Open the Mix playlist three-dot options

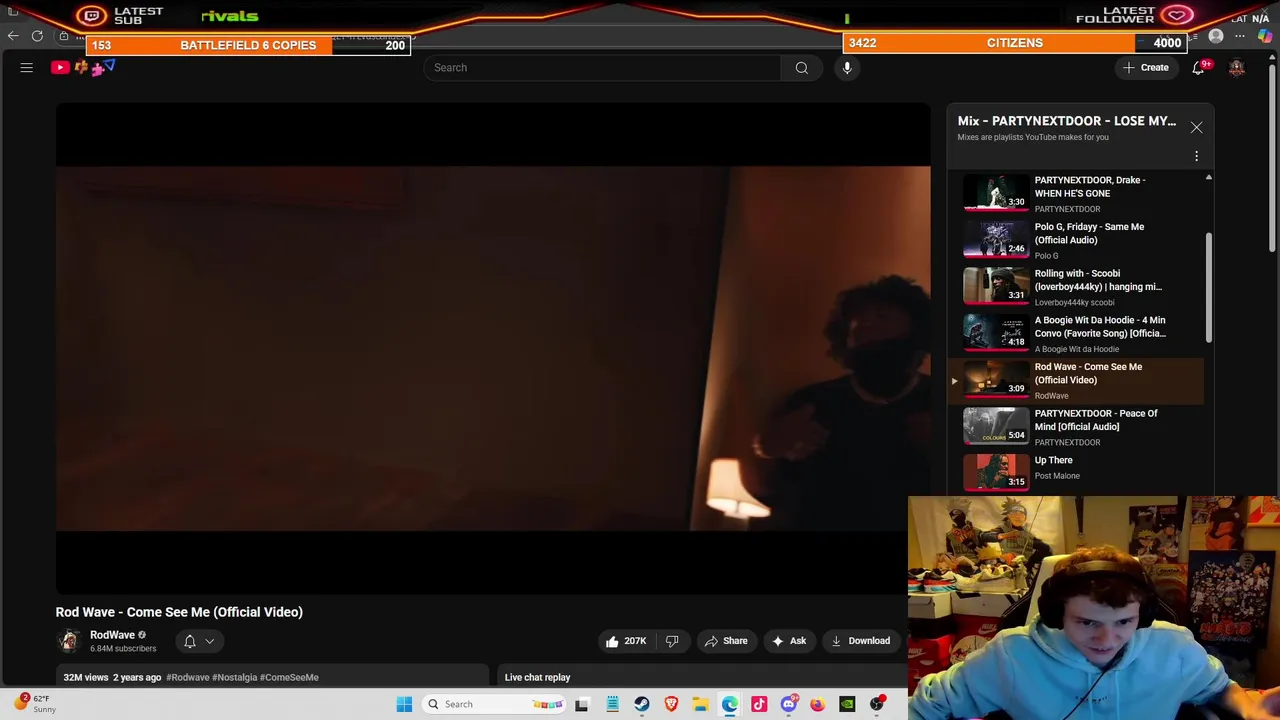(1196, 156)
